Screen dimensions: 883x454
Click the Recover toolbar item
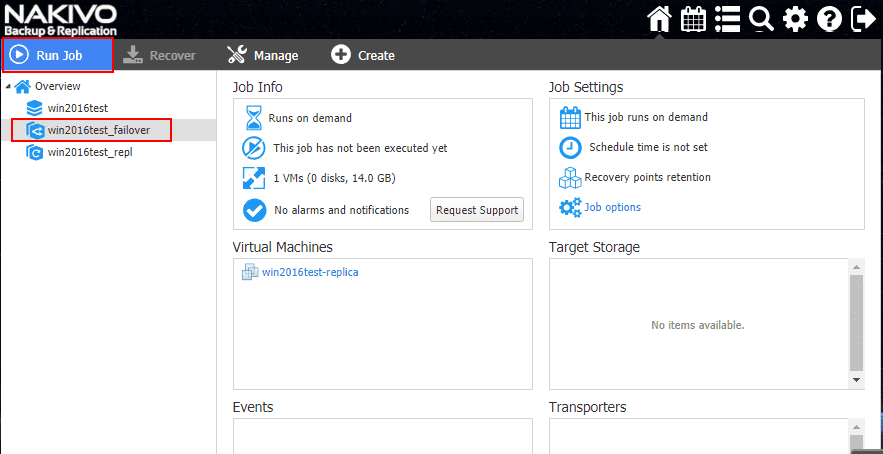(159, 55)
